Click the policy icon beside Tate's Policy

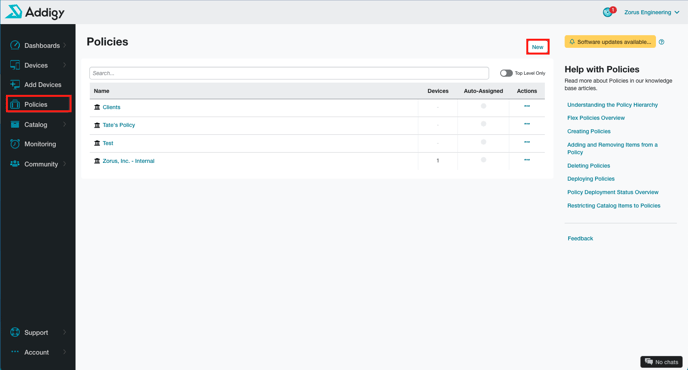pyautogui.click(x=97, y=125)
